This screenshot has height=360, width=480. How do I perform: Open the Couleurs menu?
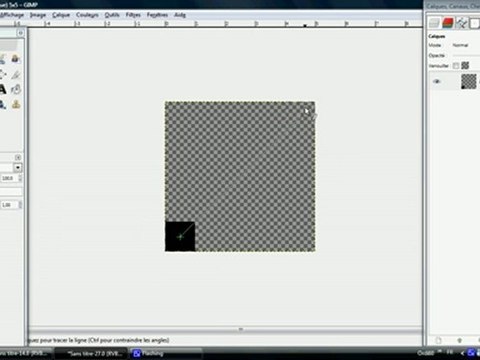[x=87, y=15]
